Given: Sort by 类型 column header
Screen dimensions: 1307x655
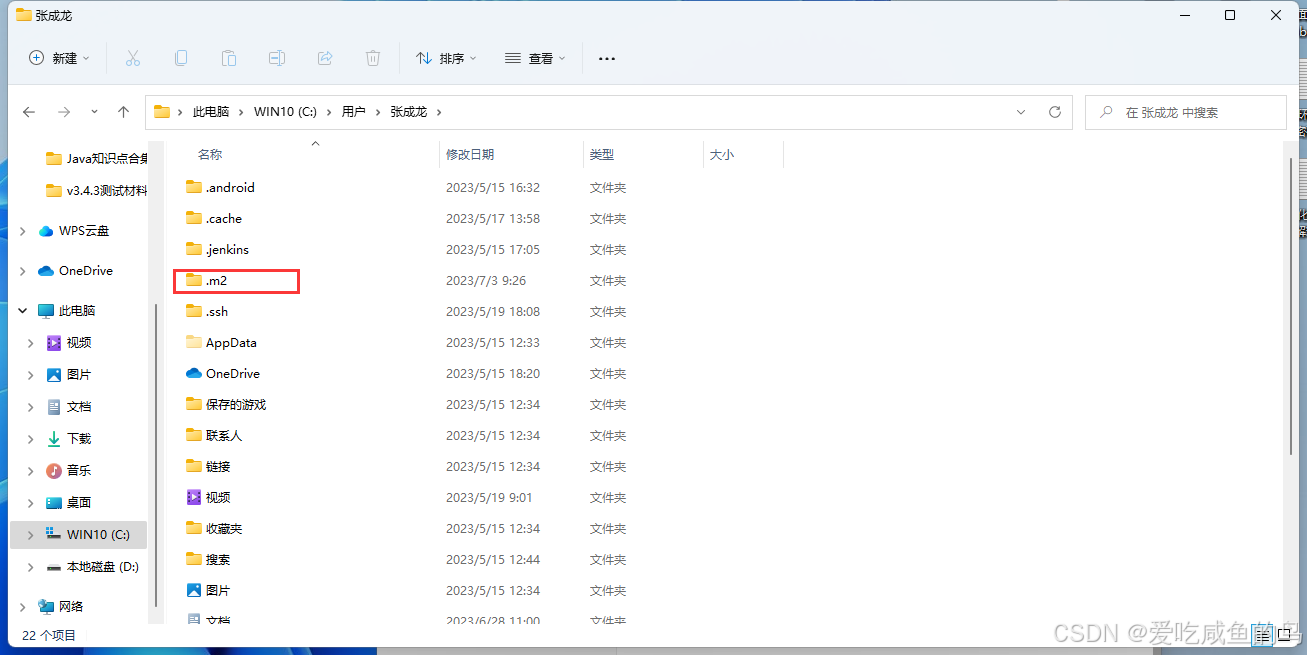Looking at the screenshot, I should [x=602, y=155].
